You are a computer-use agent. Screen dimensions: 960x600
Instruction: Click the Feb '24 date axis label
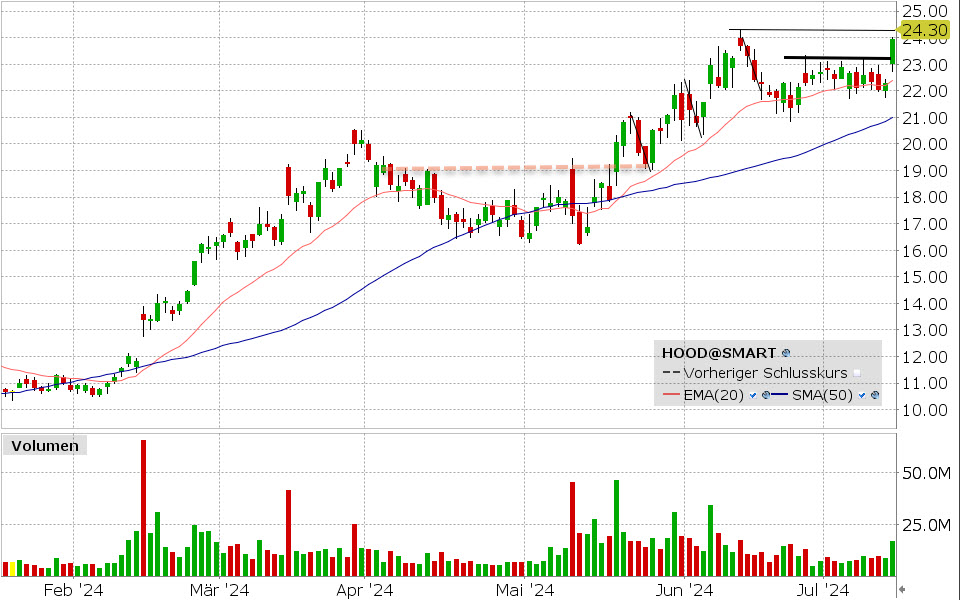(73, 590)
